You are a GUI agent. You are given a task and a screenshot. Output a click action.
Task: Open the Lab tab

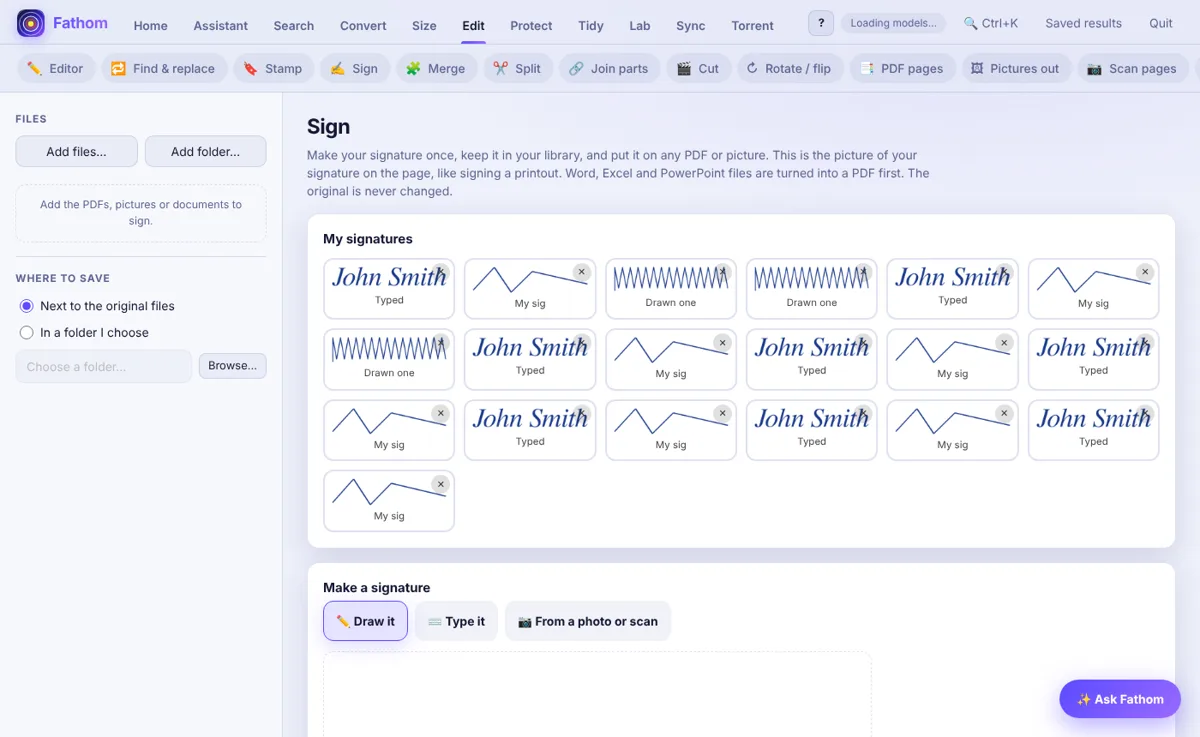click(640, 25)
